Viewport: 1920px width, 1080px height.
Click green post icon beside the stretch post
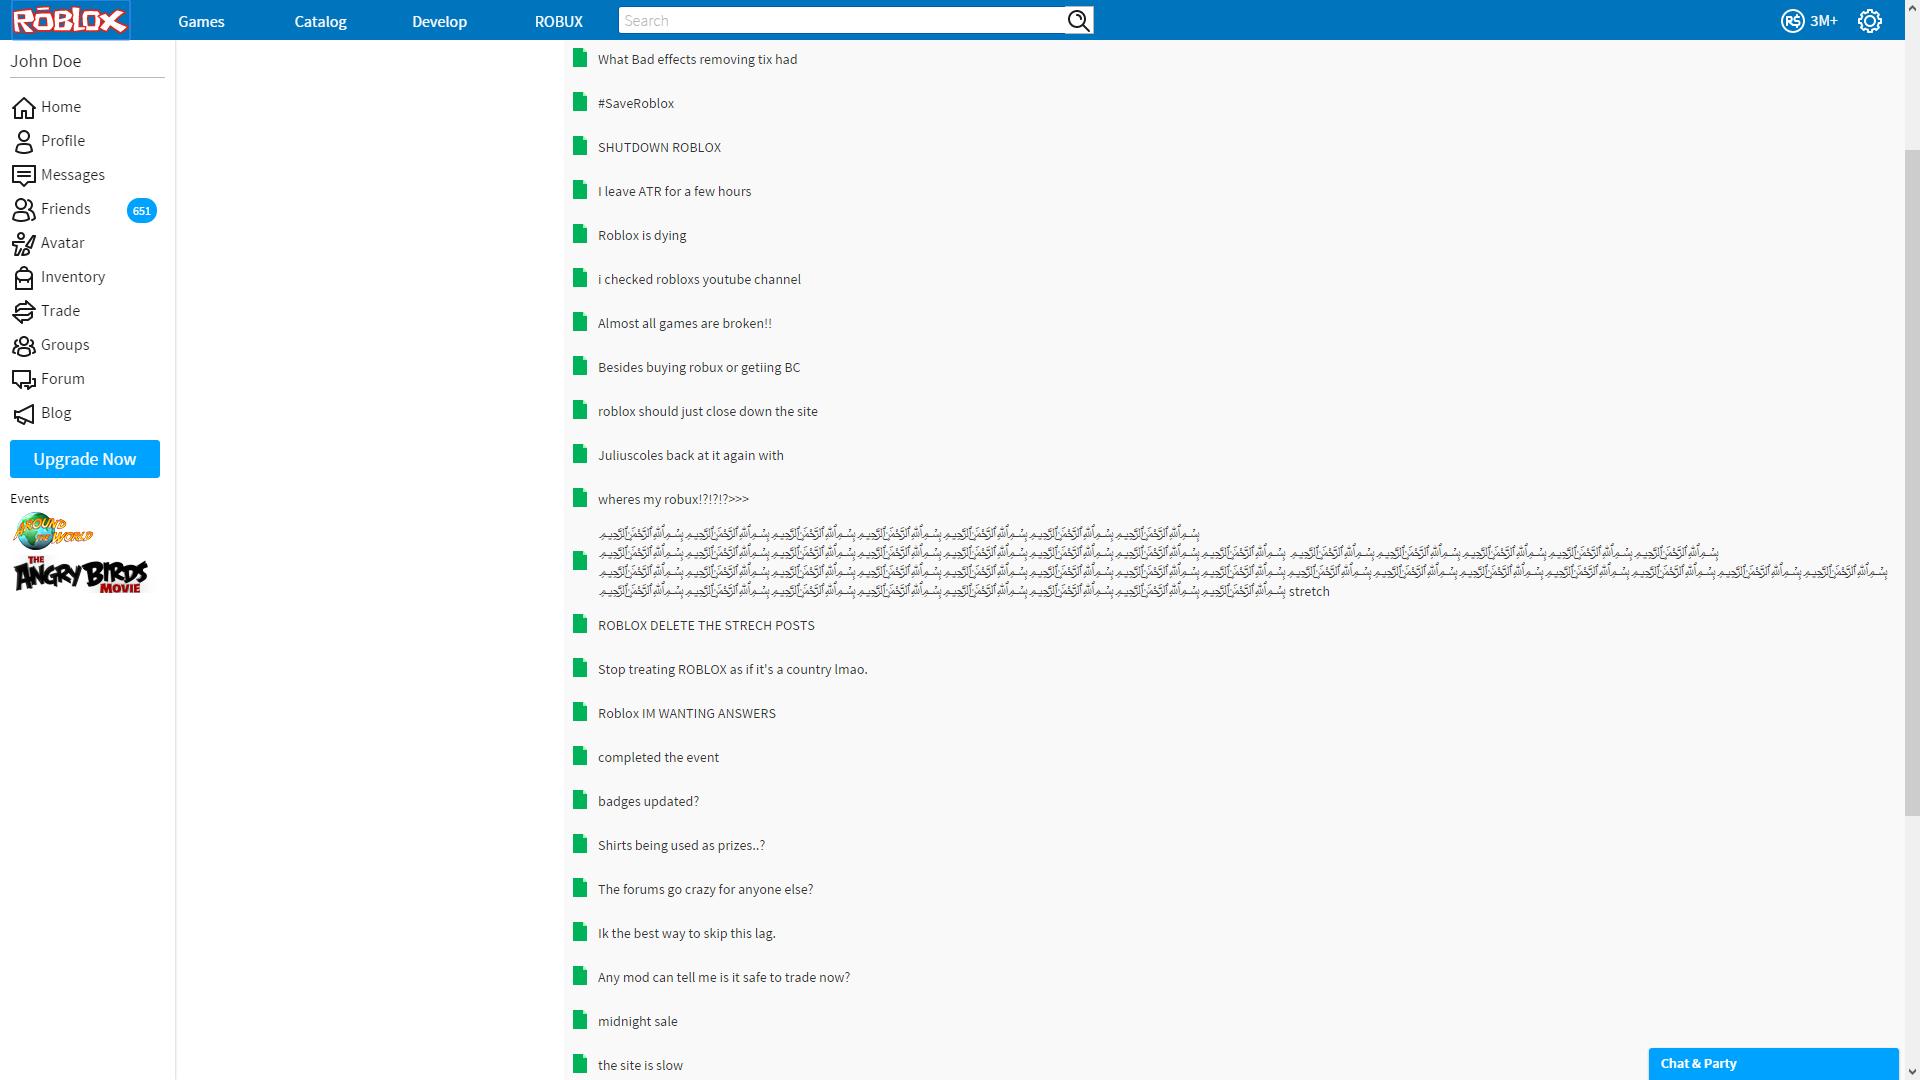click(x=580, y=560)
